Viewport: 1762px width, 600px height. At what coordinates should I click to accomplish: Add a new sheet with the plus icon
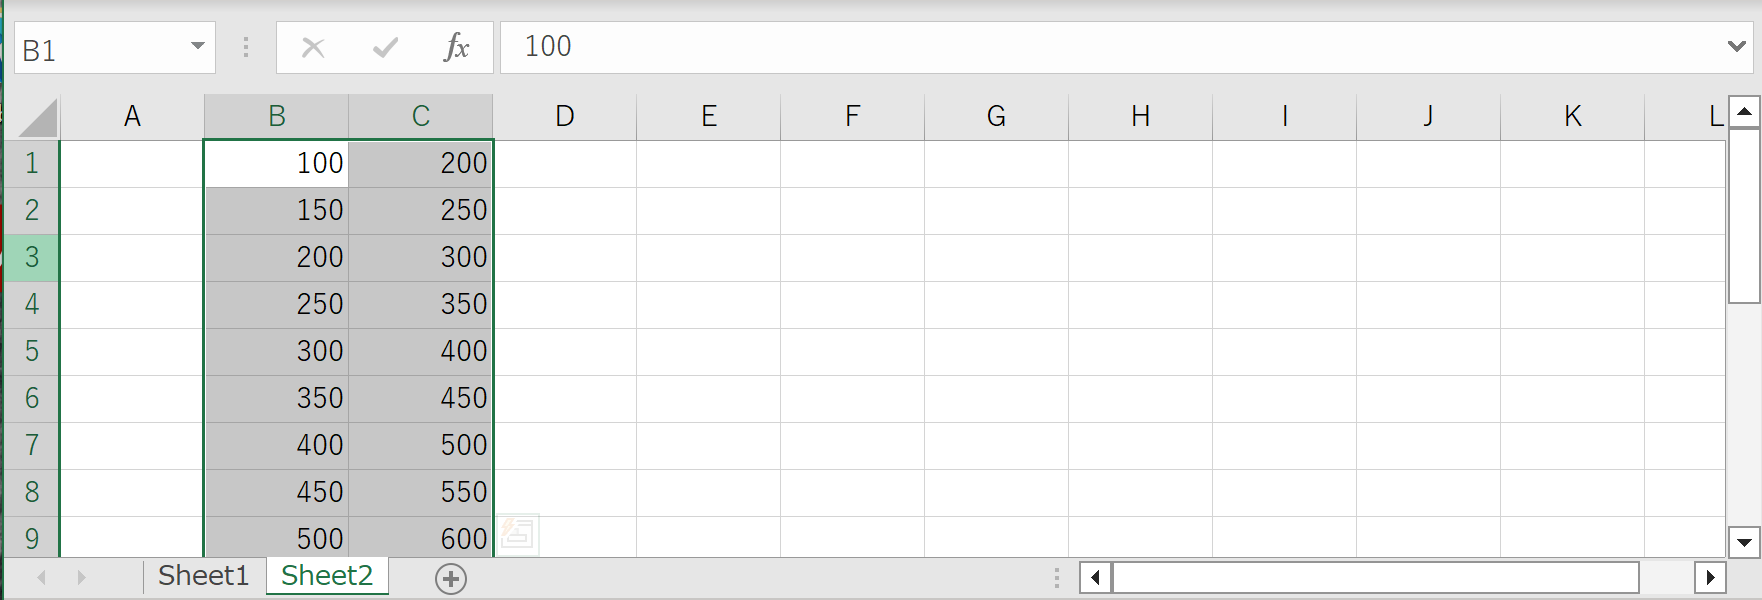coord(451,578)
